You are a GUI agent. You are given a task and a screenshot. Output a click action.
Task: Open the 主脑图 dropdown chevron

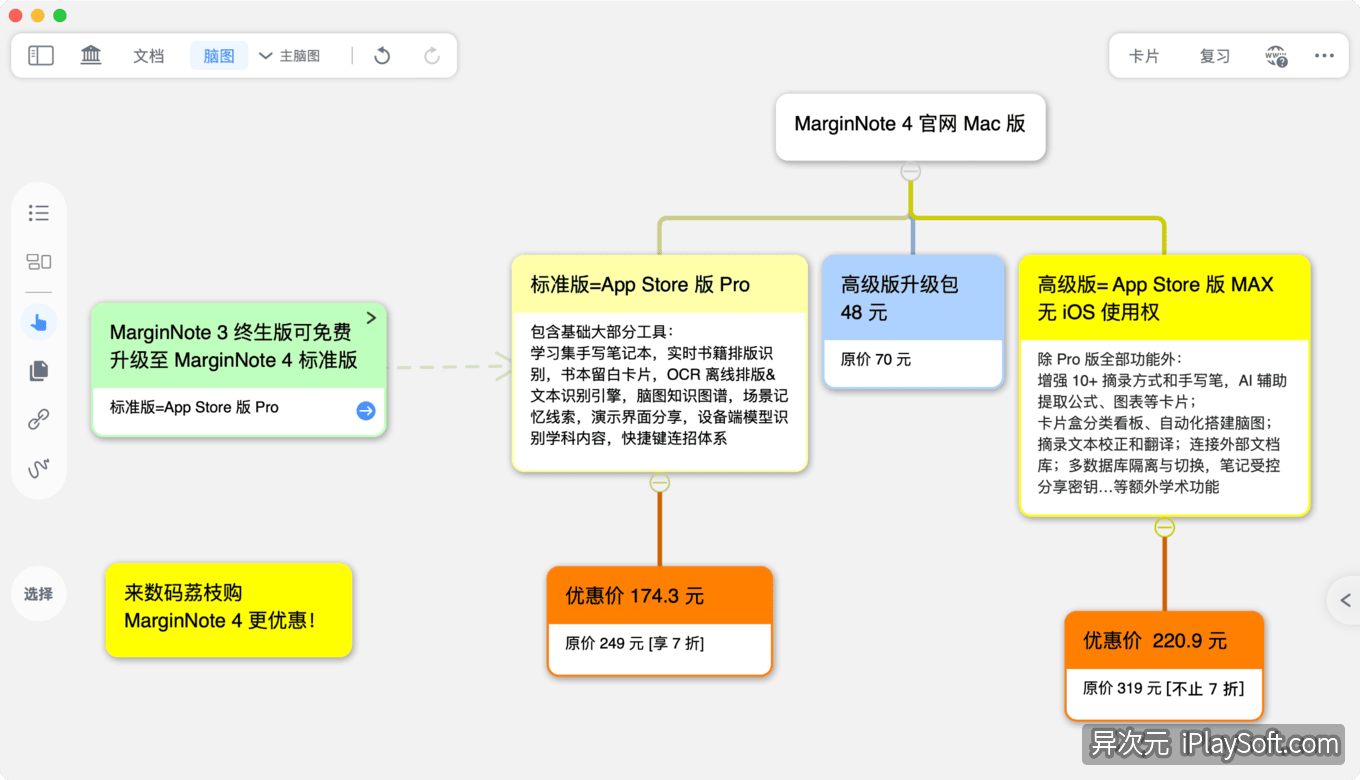click(x=264, y=55)
